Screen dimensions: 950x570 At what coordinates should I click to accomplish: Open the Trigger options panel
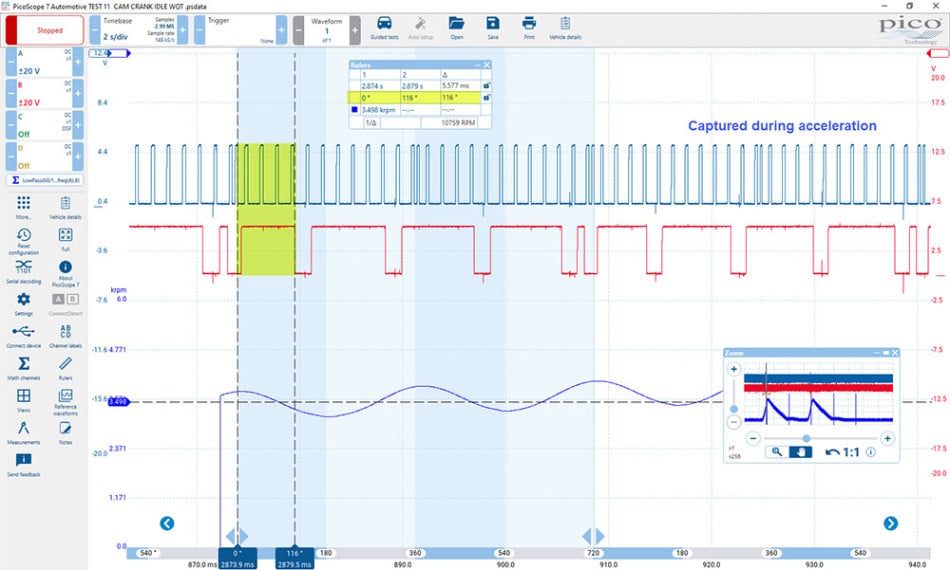(241, 30)
